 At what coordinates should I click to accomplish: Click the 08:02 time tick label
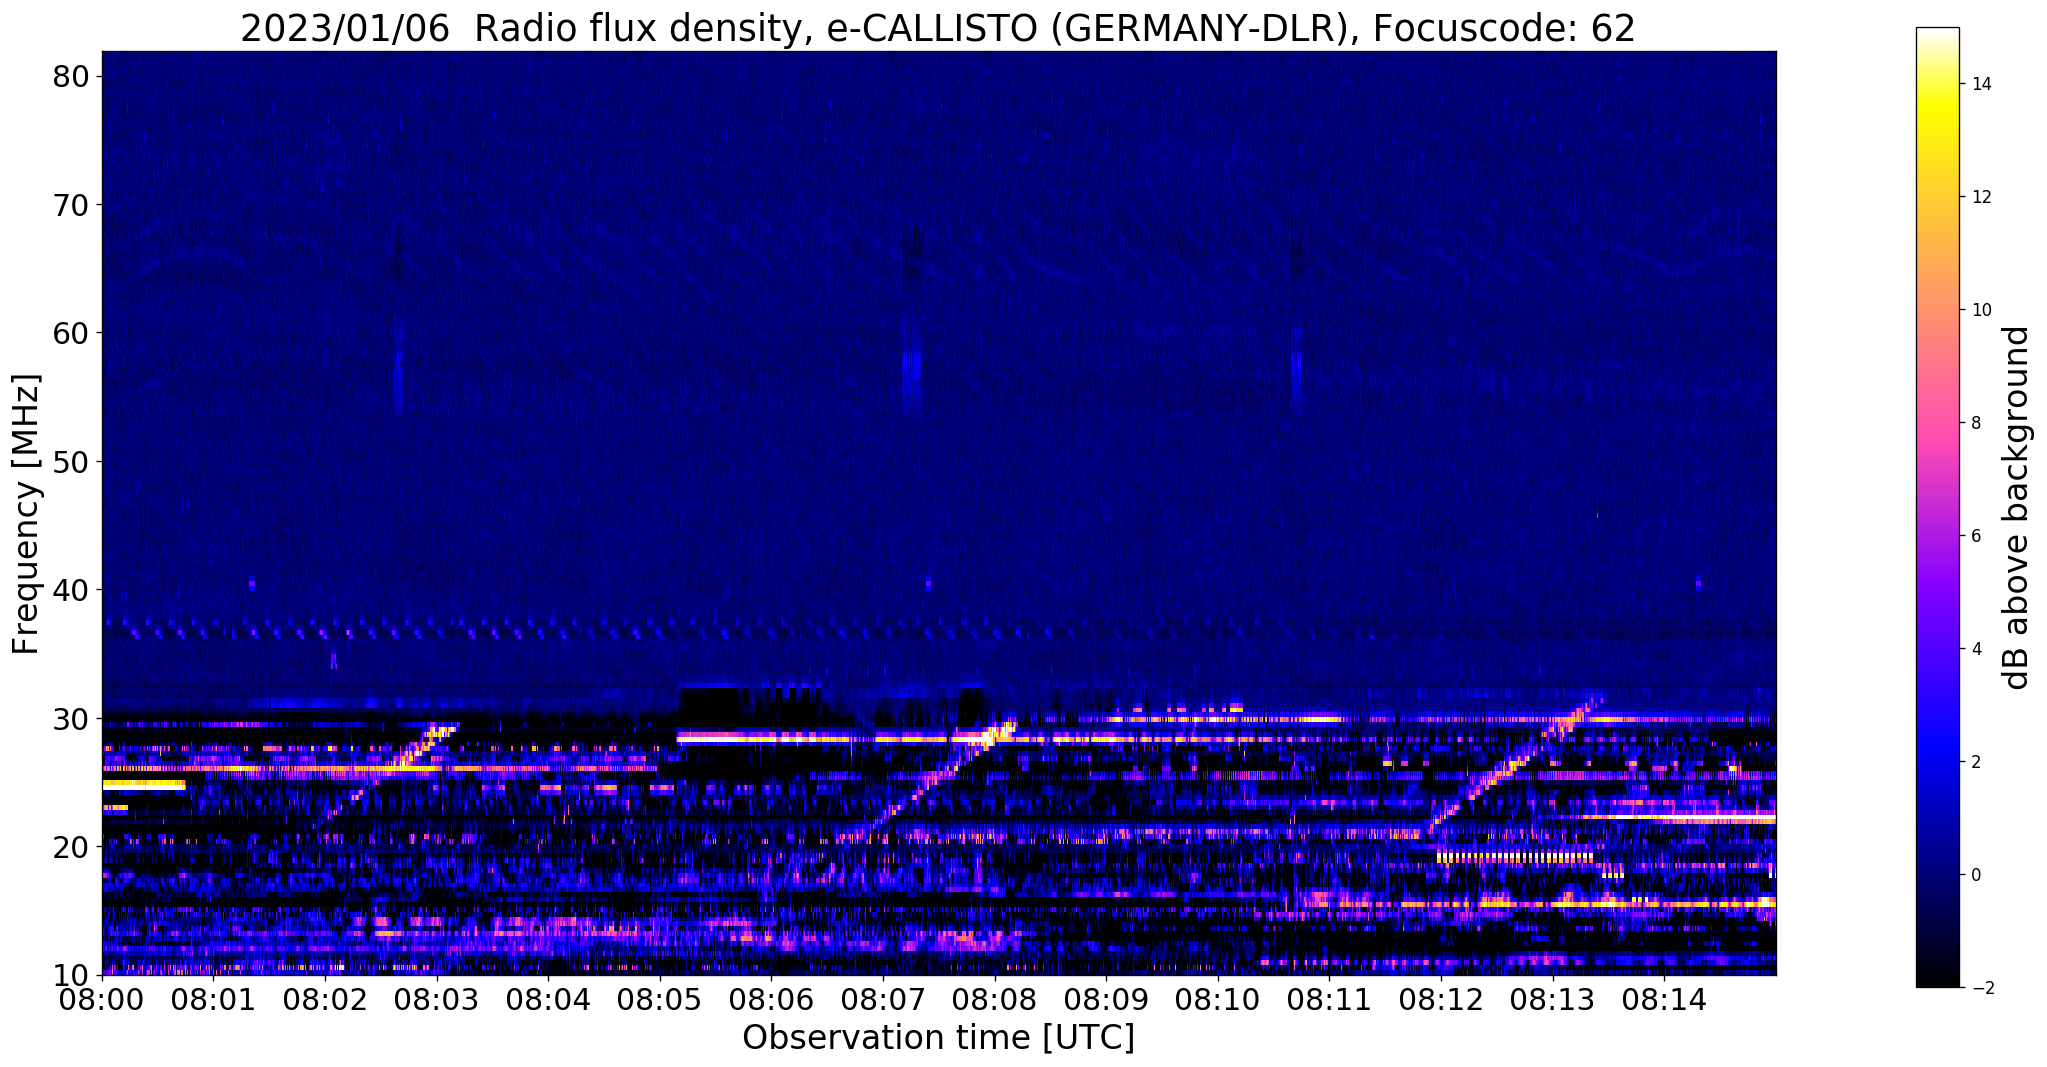(325, 999)
